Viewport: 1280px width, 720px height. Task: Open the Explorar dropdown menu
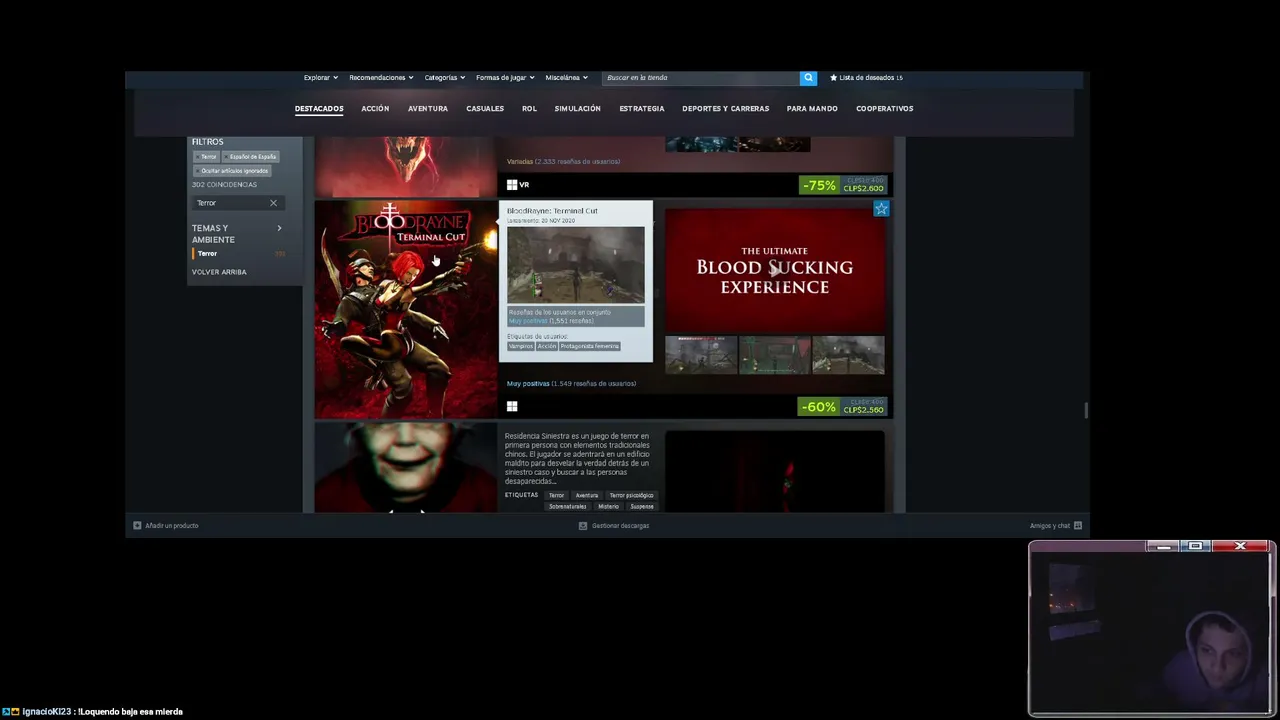[321, 78]
